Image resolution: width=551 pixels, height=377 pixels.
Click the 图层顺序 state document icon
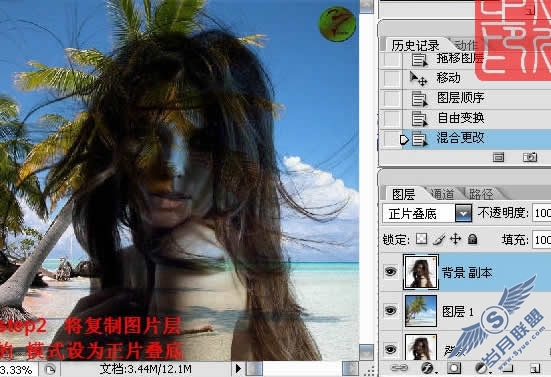tap(419, 99)
